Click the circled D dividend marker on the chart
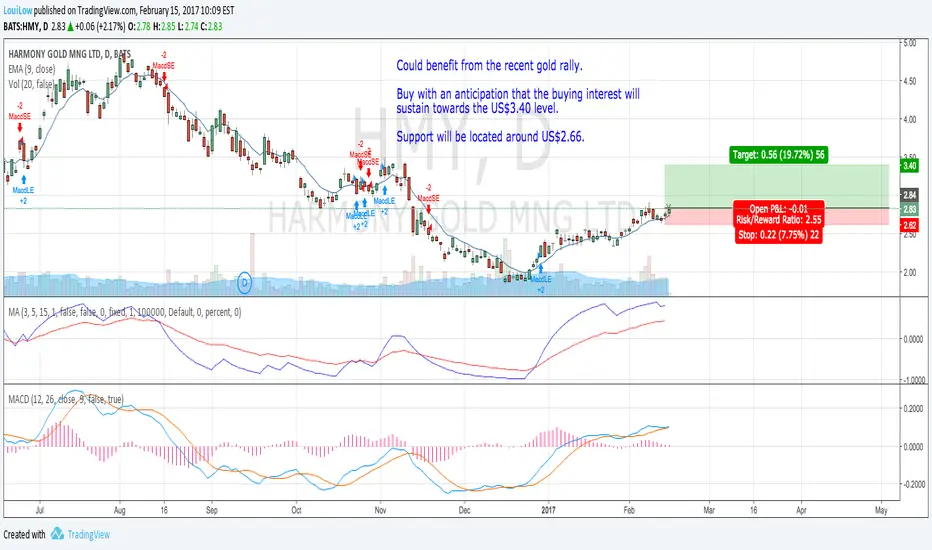 click(245, 283)
